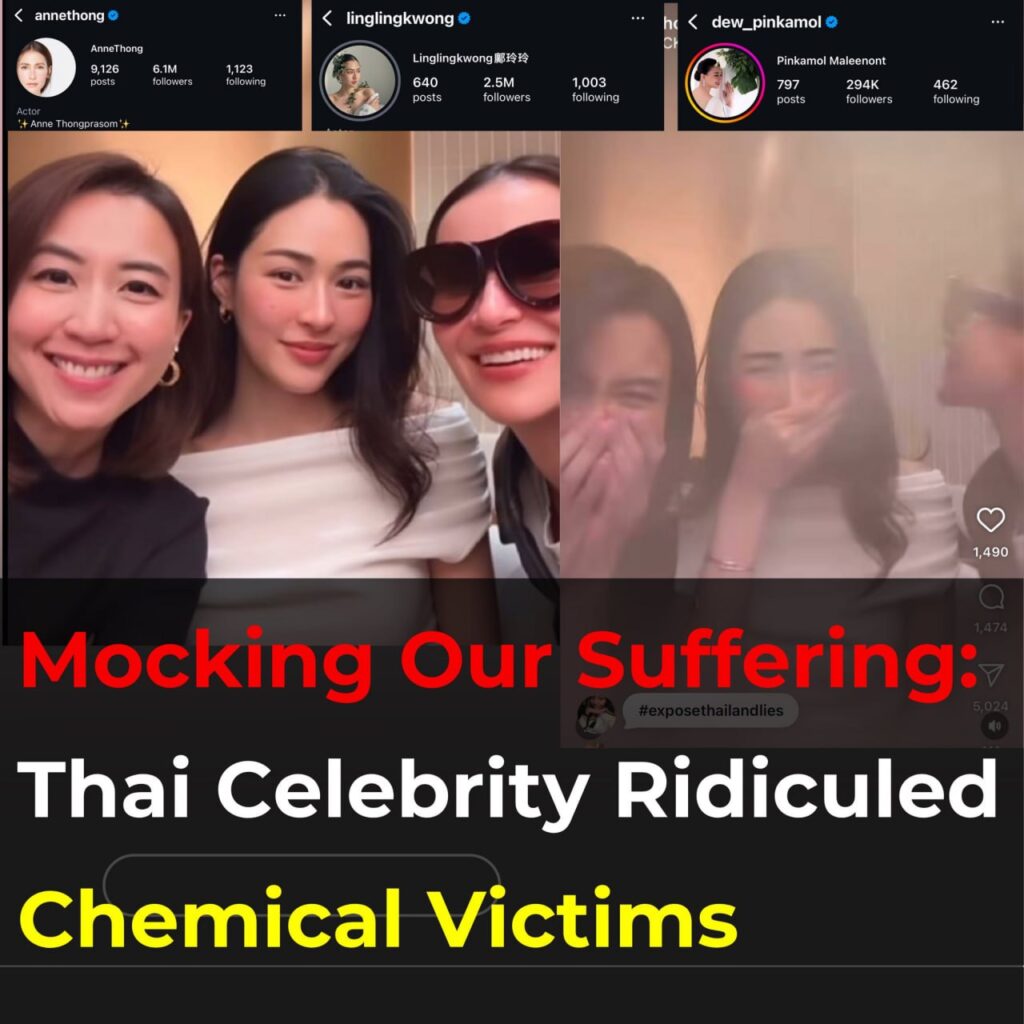View annethong 9,126 posts count
1024x1024 pixels.
click(104, 74)
